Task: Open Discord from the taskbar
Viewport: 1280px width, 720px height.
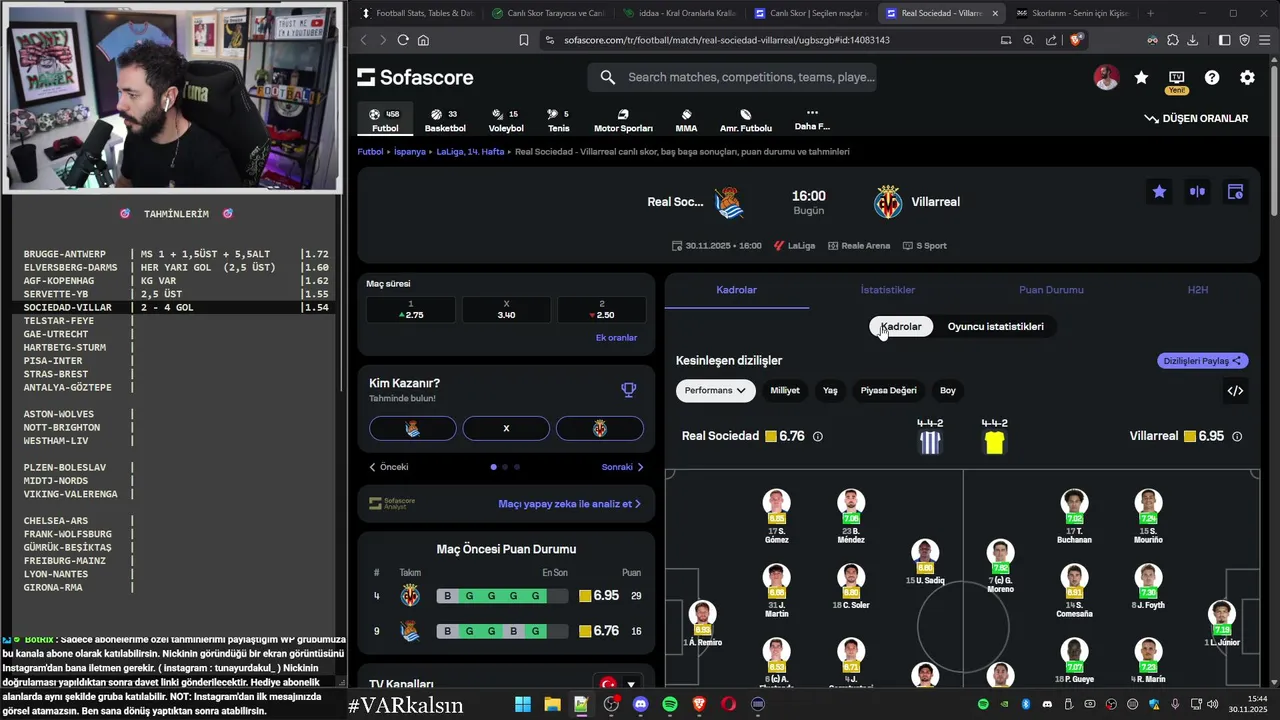Action: pos(640,704)
